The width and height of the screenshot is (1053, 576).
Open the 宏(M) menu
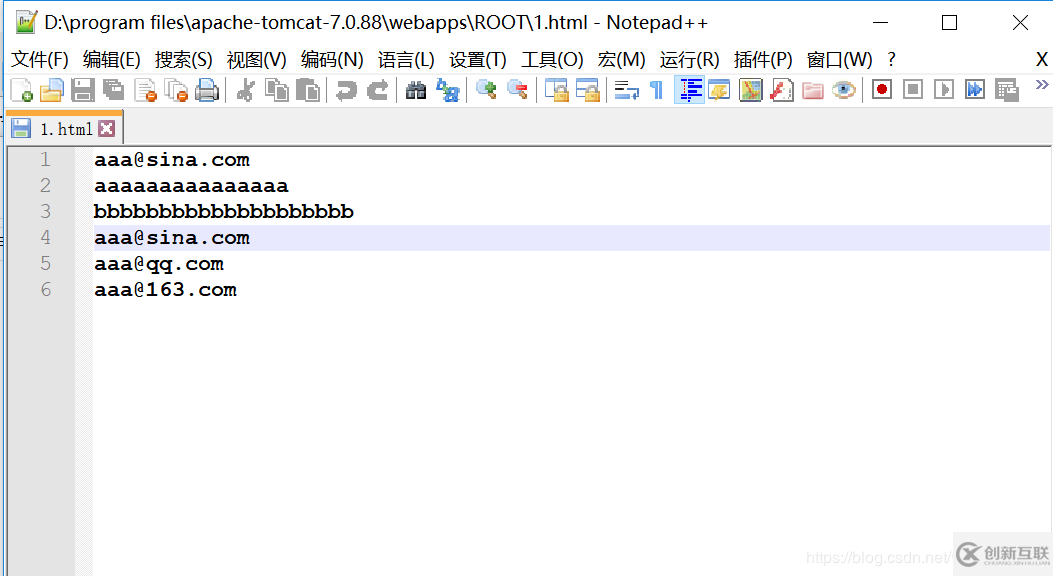pos(621,60)
